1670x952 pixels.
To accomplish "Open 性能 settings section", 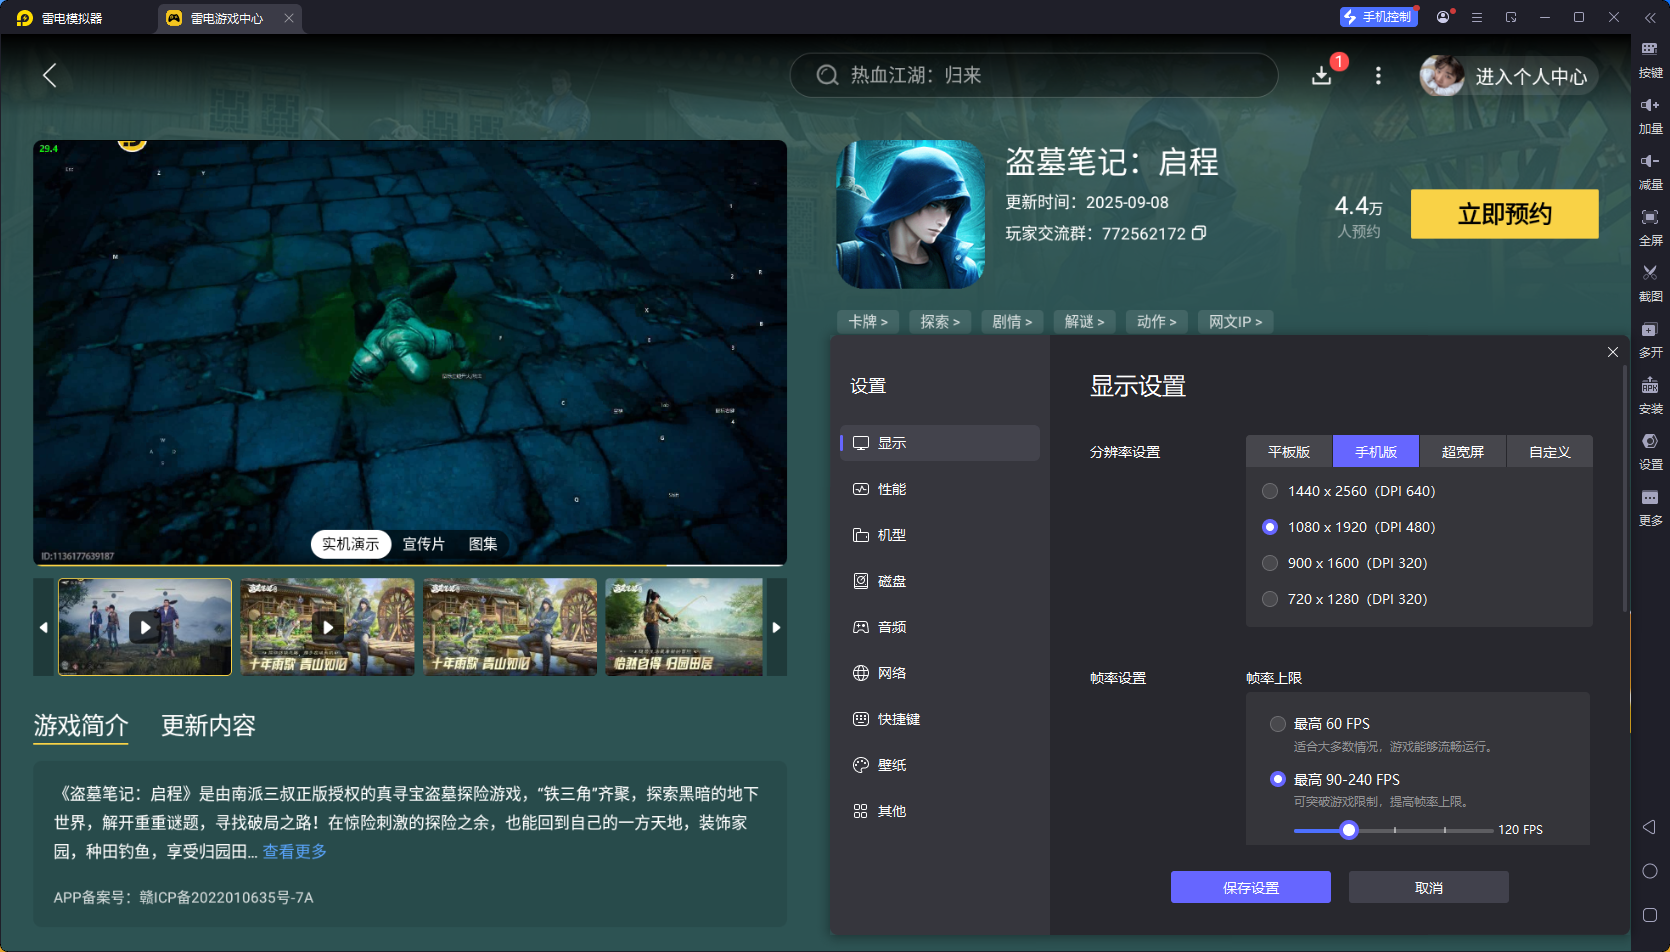I will coord(940,489).
